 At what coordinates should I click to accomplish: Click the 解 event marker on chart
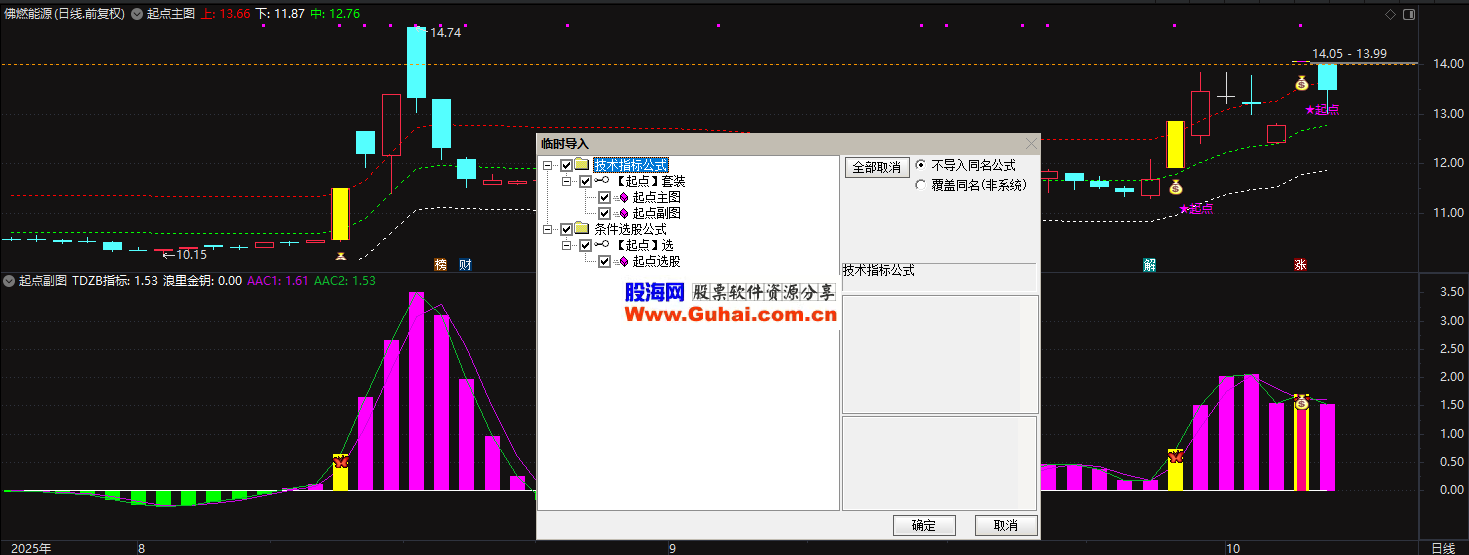click(x=1150, y=265)
